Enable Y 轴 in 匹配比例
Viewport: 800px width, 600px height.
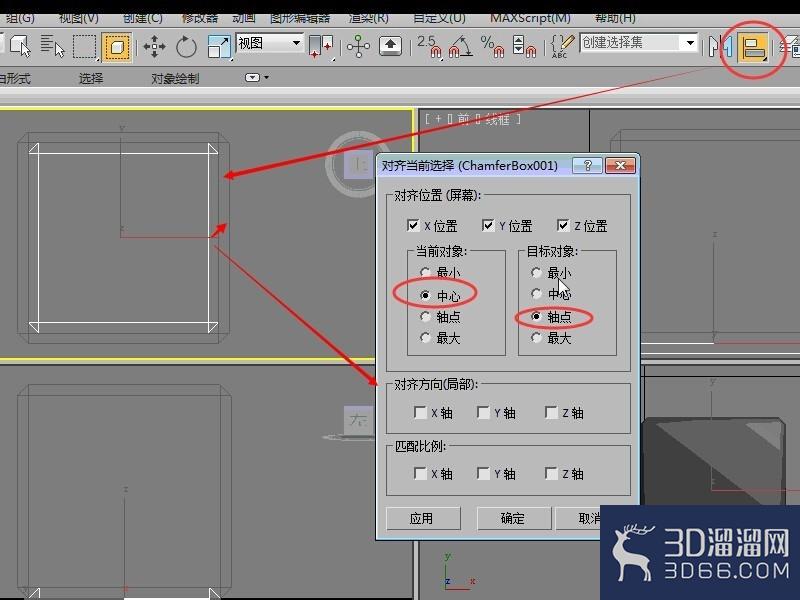pos(483,473)
